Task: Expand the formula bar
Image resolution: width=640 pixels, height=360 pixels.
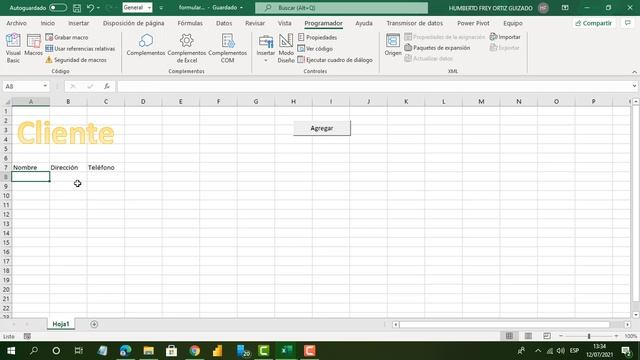Action: pos(634,86)
